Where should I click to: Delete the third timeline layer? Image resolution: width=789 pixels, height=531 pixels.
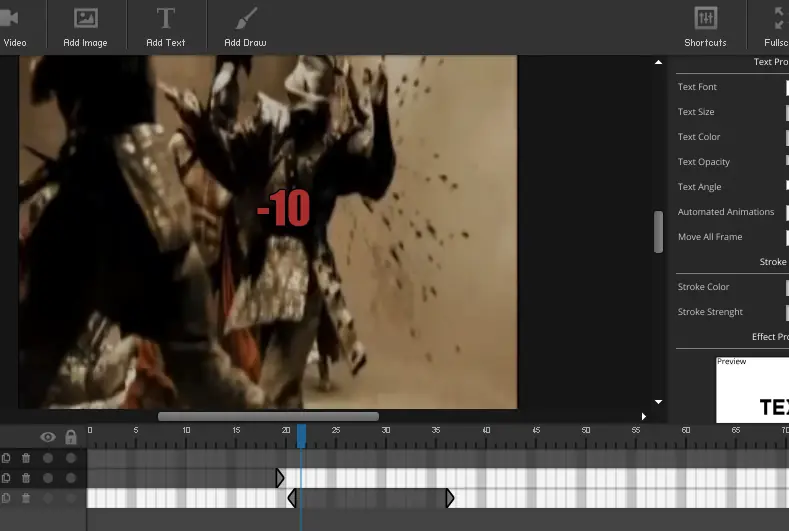tap(26, 498)
